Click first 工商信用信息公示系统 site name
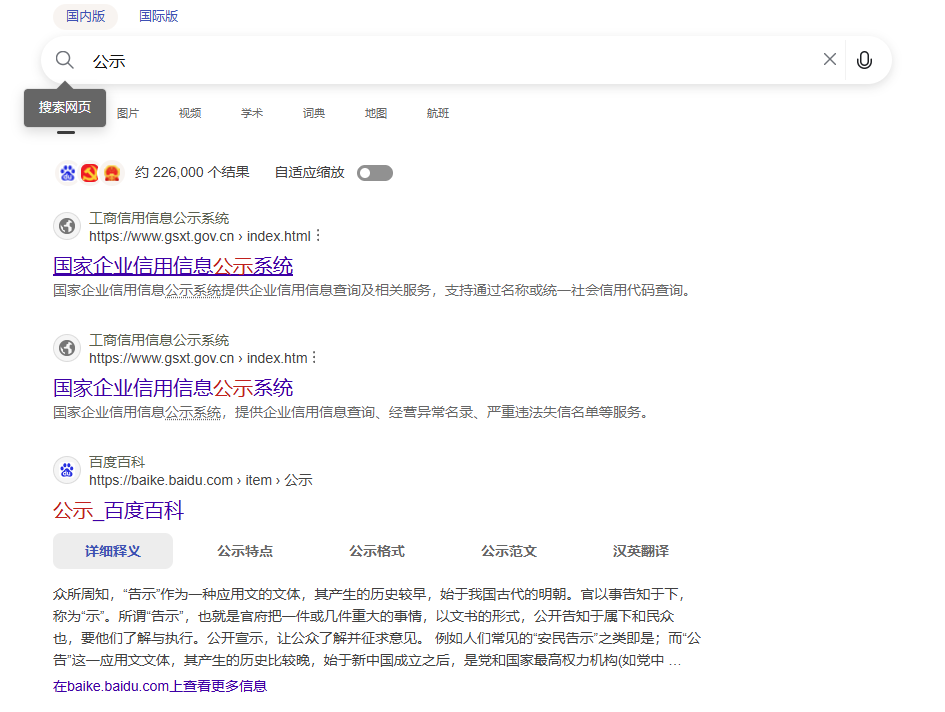The height and width of the screenshot is (712, 945). pos(159,218)
